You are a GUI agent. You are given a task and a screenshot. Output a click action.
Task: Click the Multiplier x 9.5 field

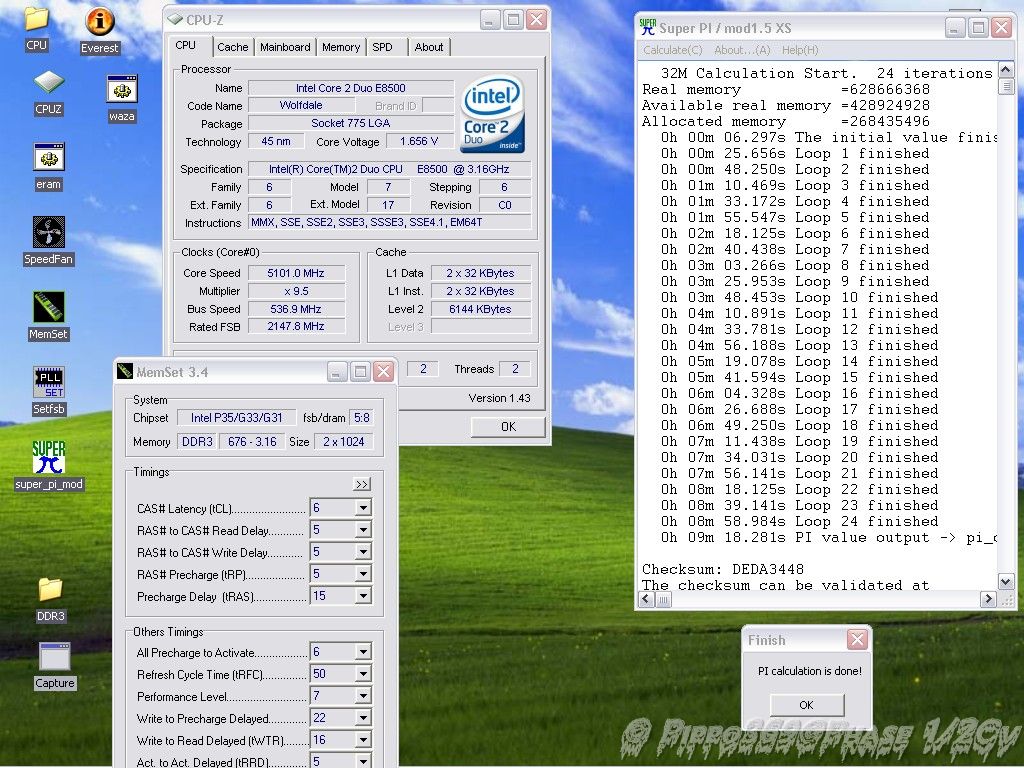coord(296,291)
